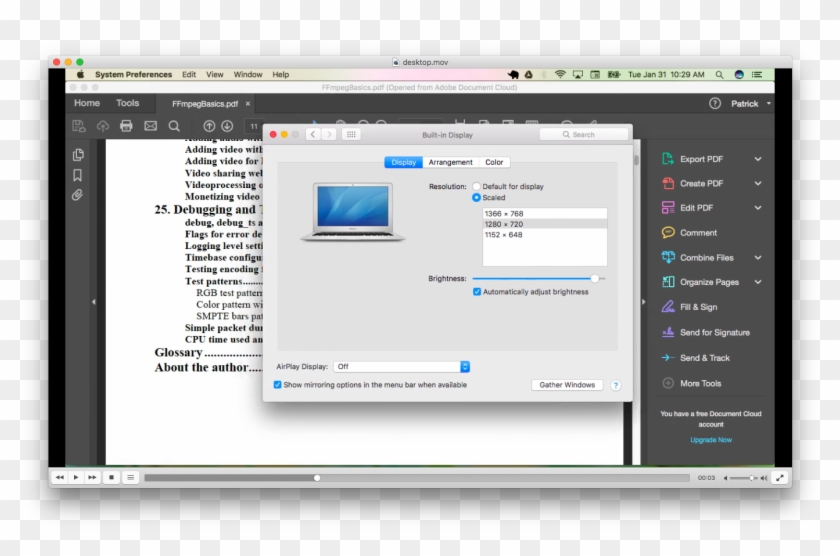Click the AirPlay display icon in menu bar
The width and height of the screenshot is (840, 556).
tap(578, 74)
